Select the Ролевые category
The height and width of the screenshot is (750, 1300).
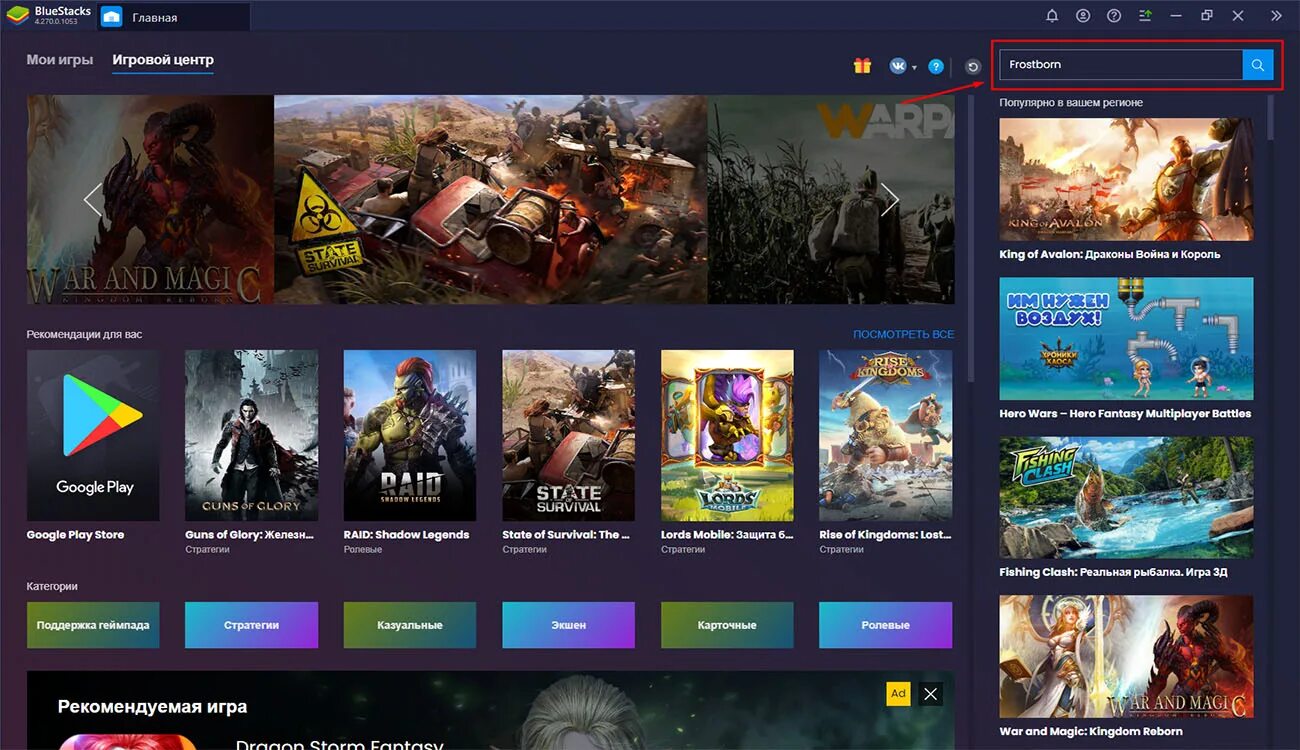pos(885,625)
